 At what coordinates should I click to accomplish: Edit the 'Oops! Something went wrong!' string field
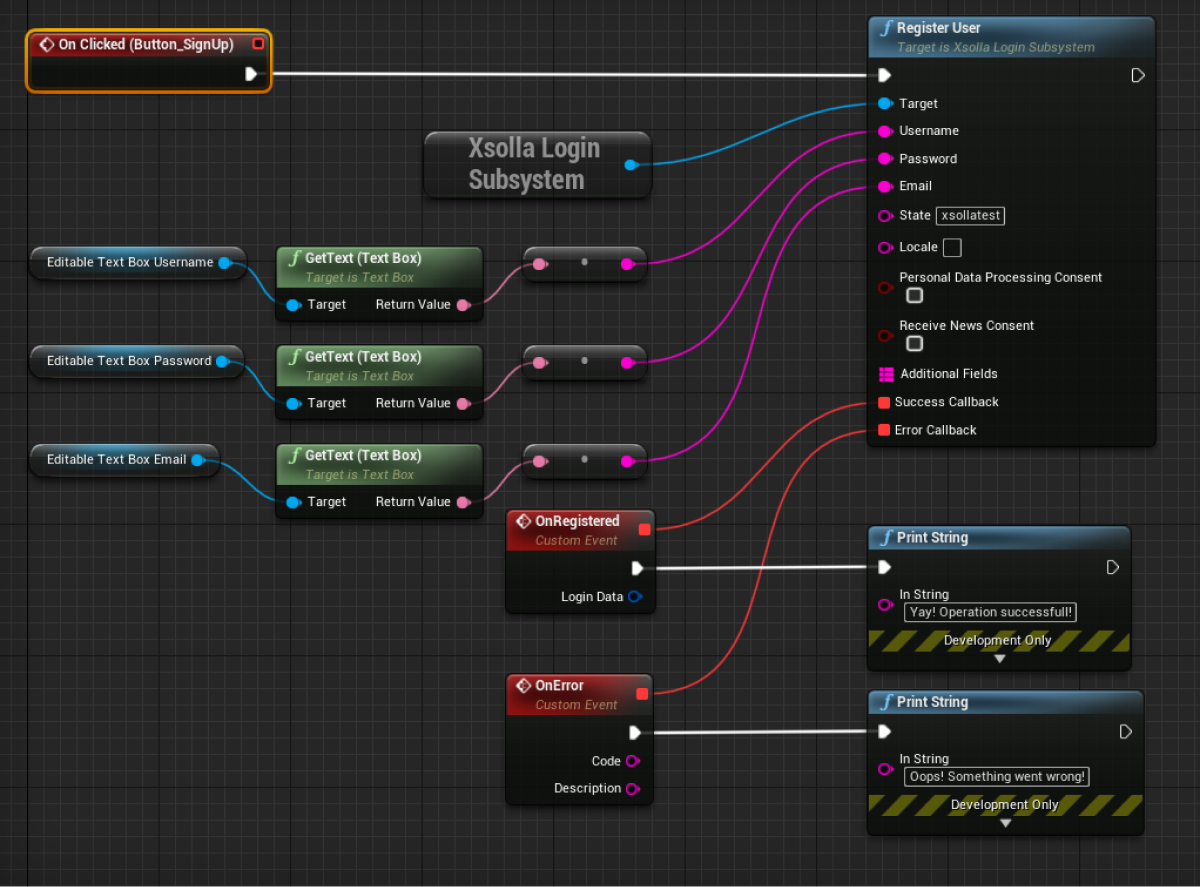(x=996, y=777)
